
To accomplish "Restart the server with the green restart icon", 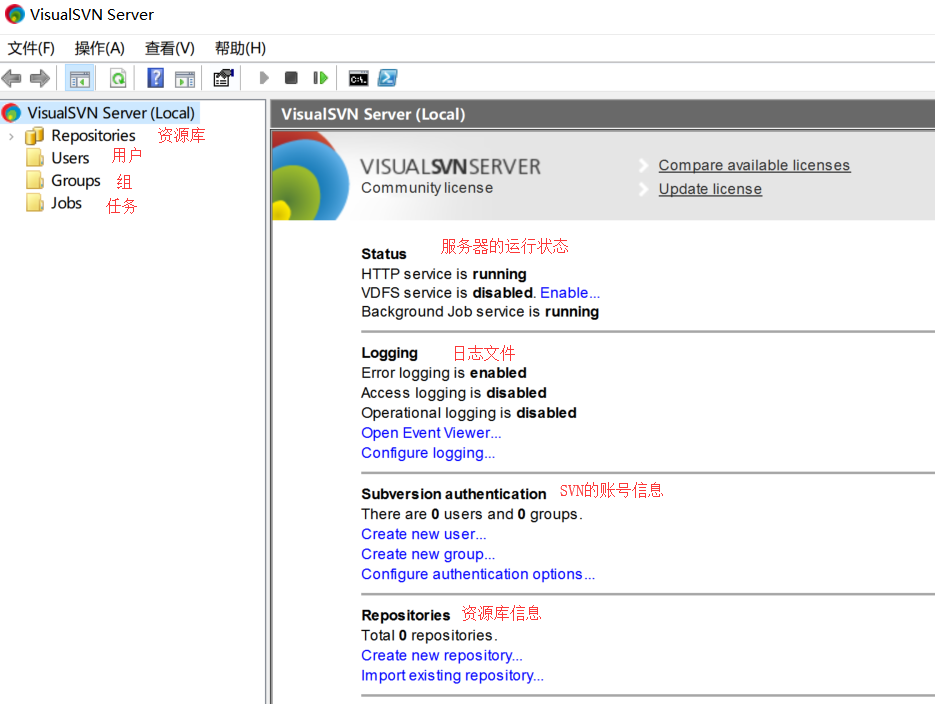I will pyautogui.click(x=320, y=78).
